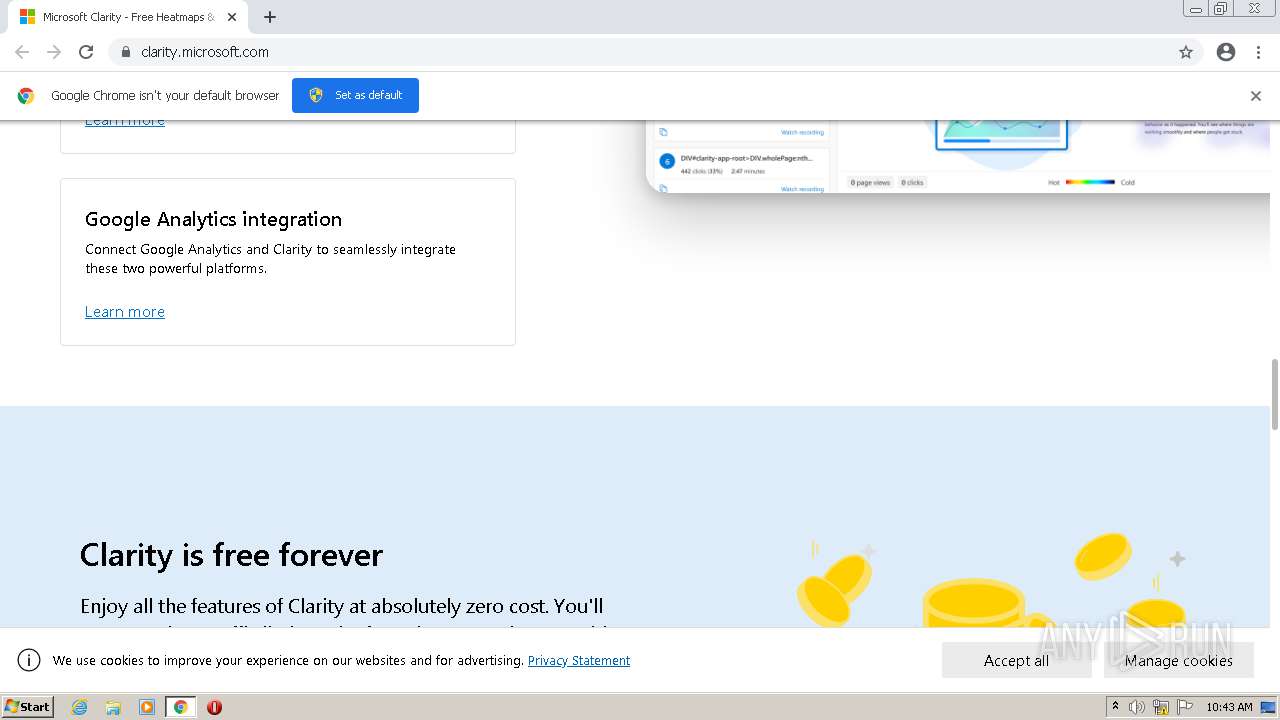
Task: Open the Privacy Statement link
Action: point(579,660)
